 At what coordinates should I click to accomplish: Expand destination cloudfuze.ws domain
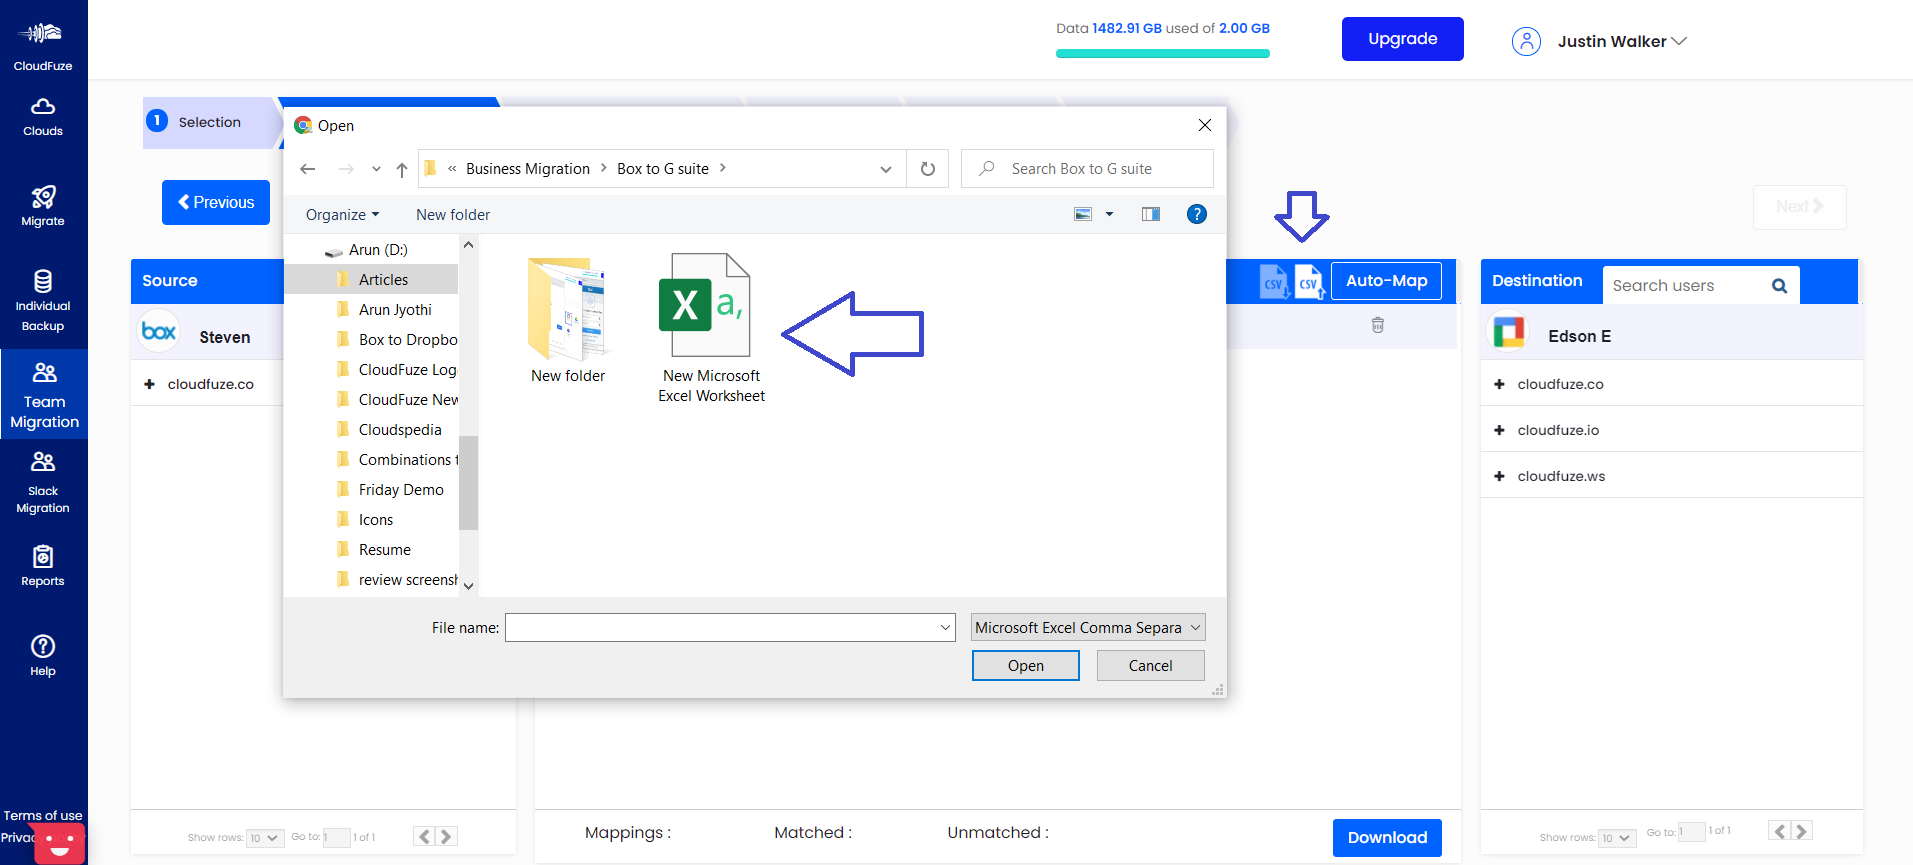coord(1499,476)
